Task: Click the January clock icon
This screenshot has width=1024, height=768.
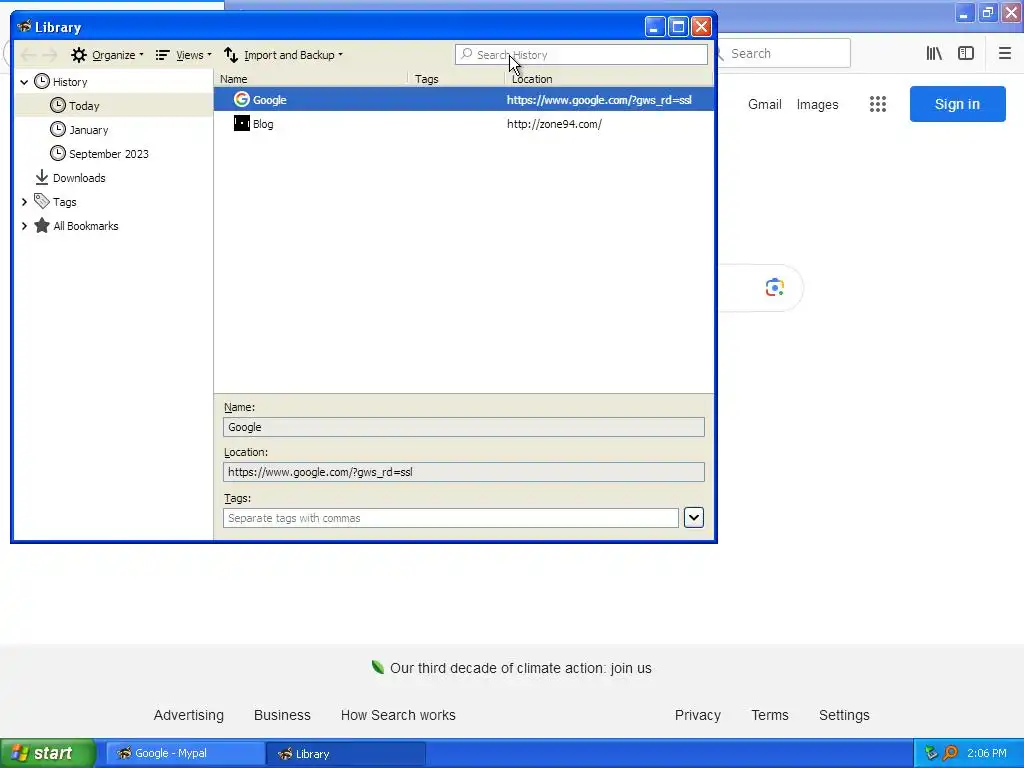Action: coord(58,129)
